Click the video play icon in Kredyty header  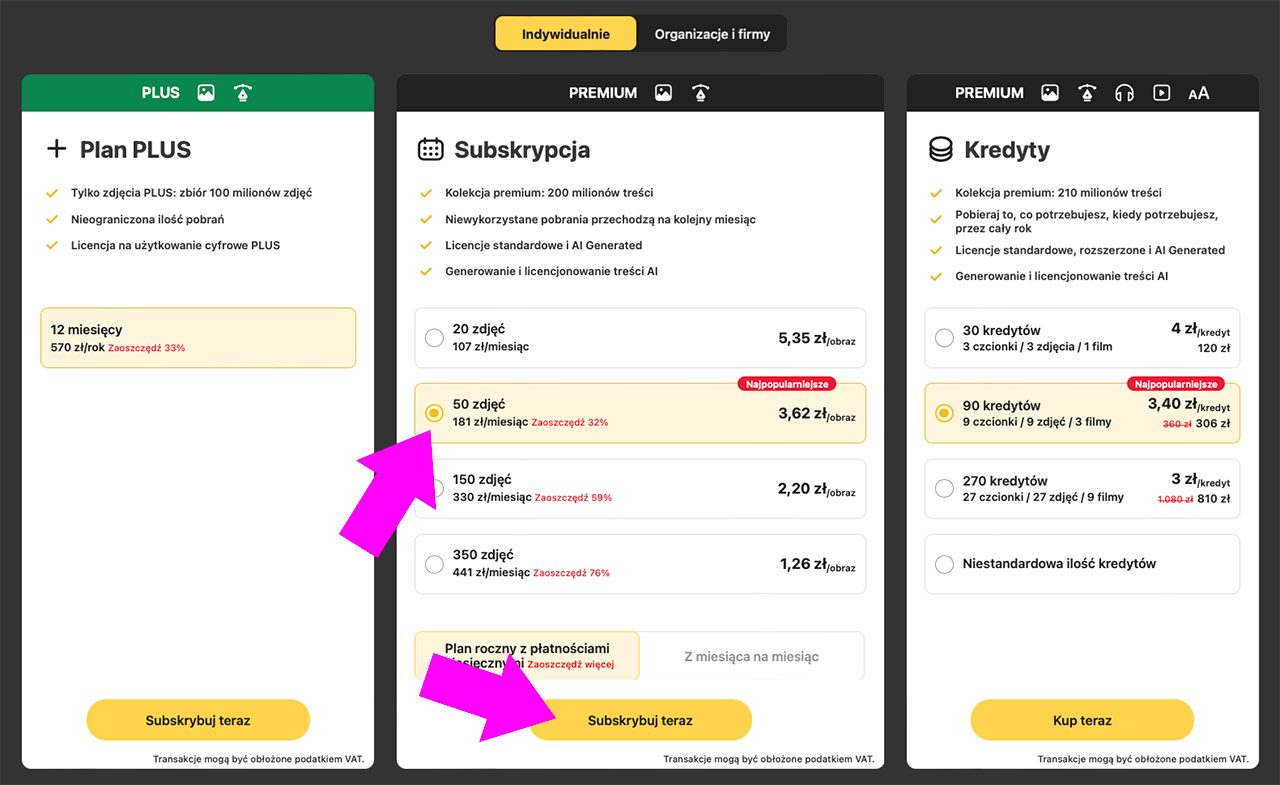(1161, 93)
